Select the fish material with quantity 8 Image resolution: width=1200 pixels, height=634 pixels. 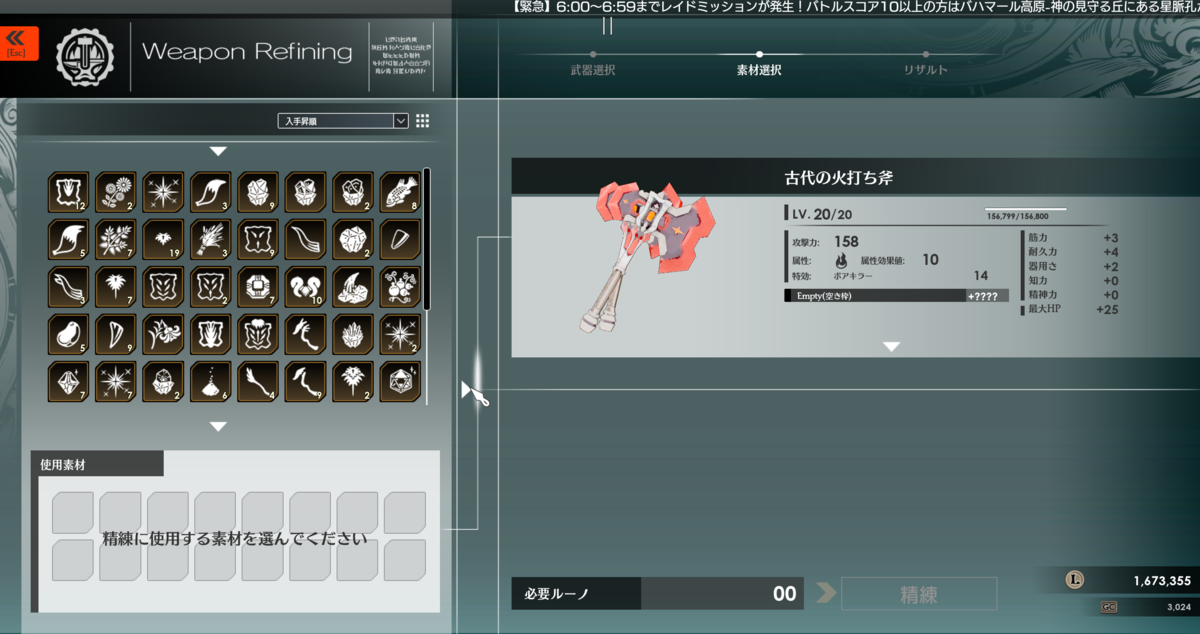tap(400, 192)
